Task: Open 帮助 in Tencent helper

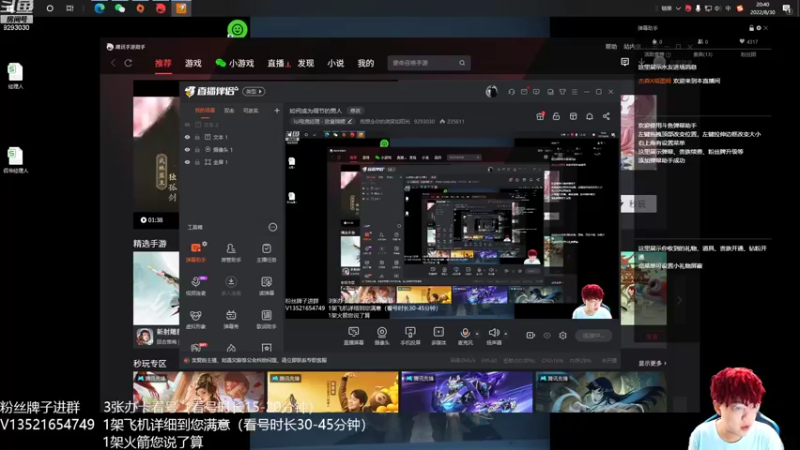Action: click(x=611, y=46)
